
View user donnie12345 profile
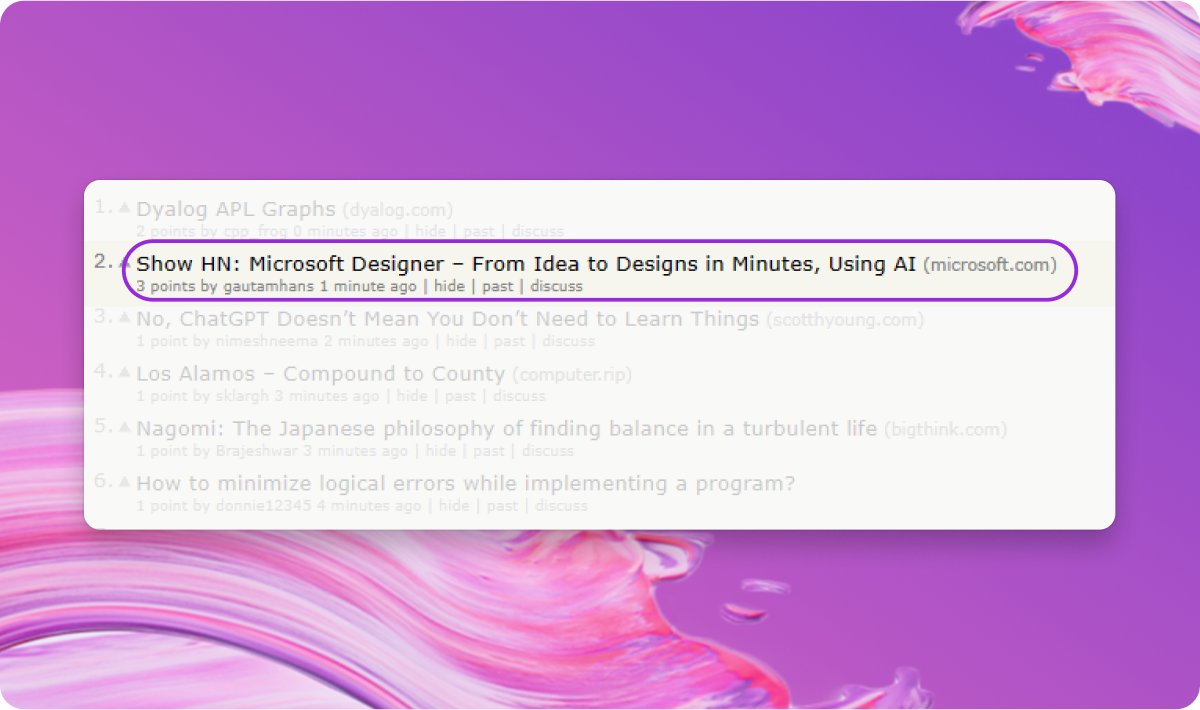[x=264, y=506]
